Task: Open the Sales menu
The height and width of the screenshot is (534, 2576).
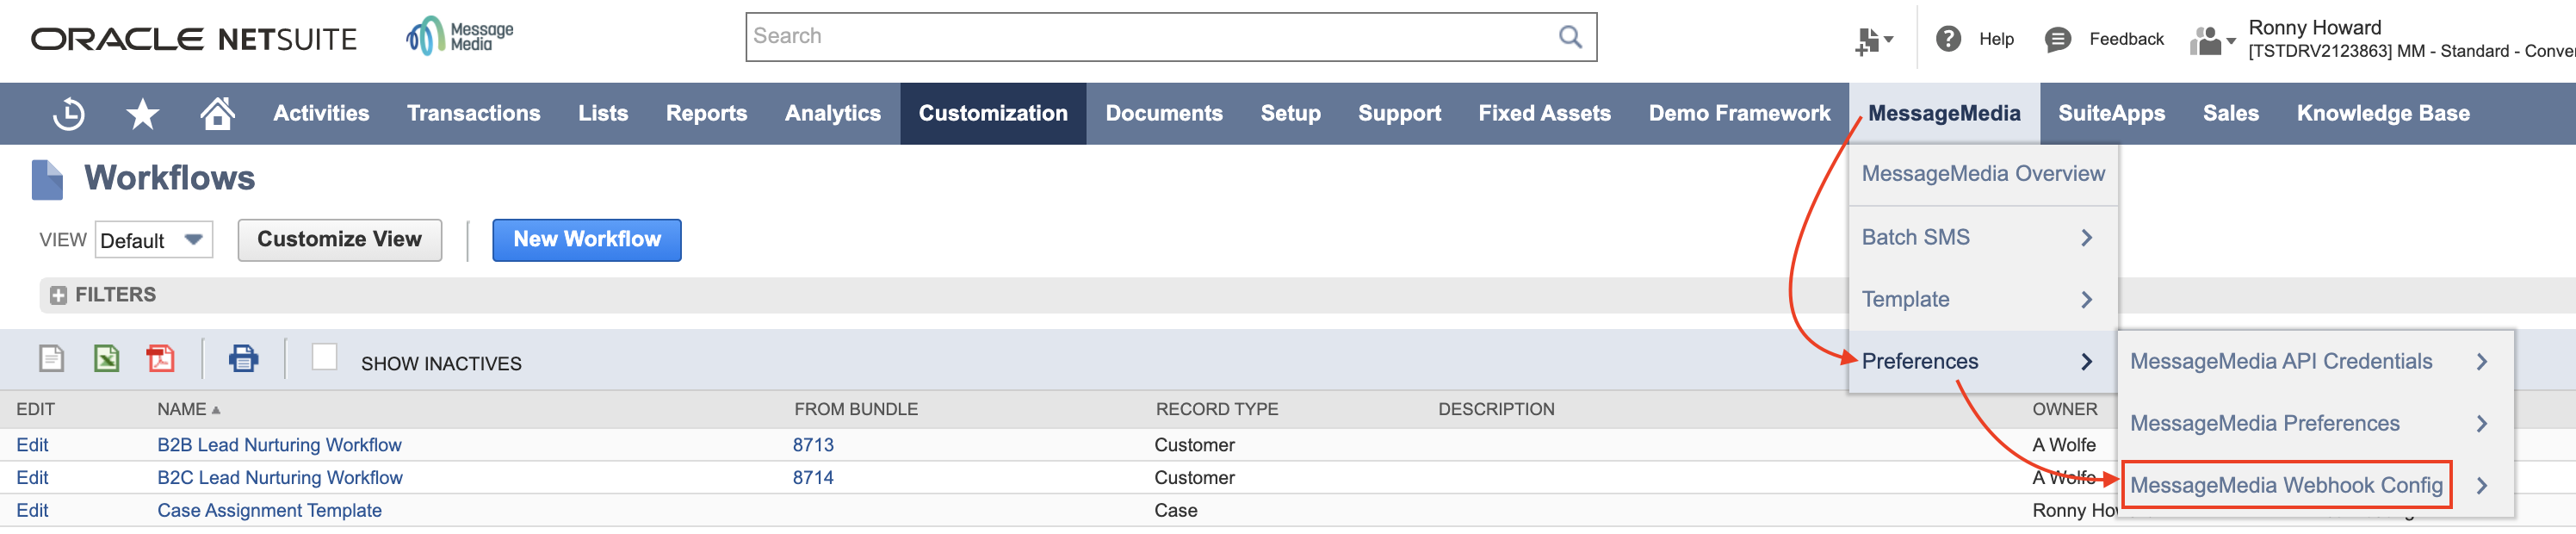Action: (2230, 114)
